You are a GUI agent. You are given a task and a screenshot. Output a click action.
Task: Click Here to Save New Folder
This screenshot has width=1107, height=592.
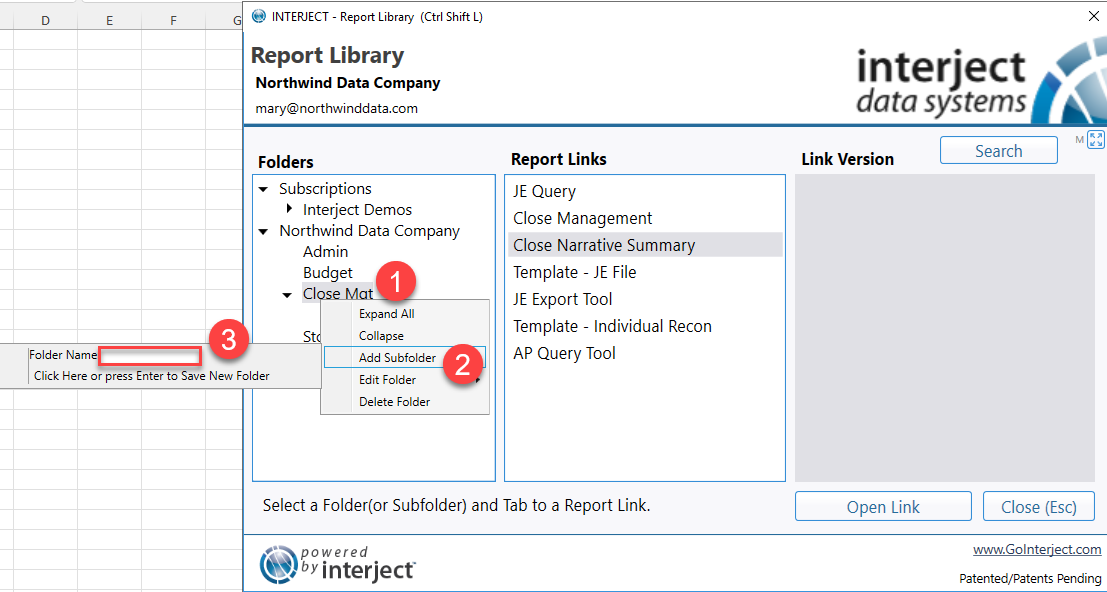pos(152,376)
